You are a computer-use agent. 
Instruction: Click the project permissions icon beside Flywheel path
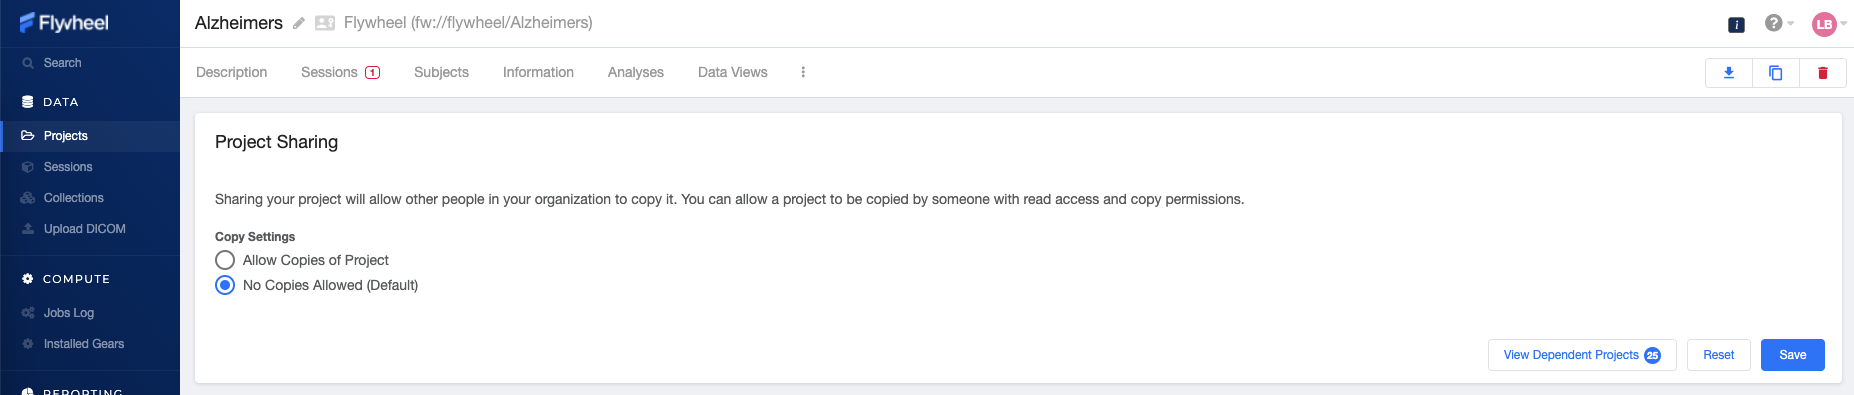[x=325, y=23]
